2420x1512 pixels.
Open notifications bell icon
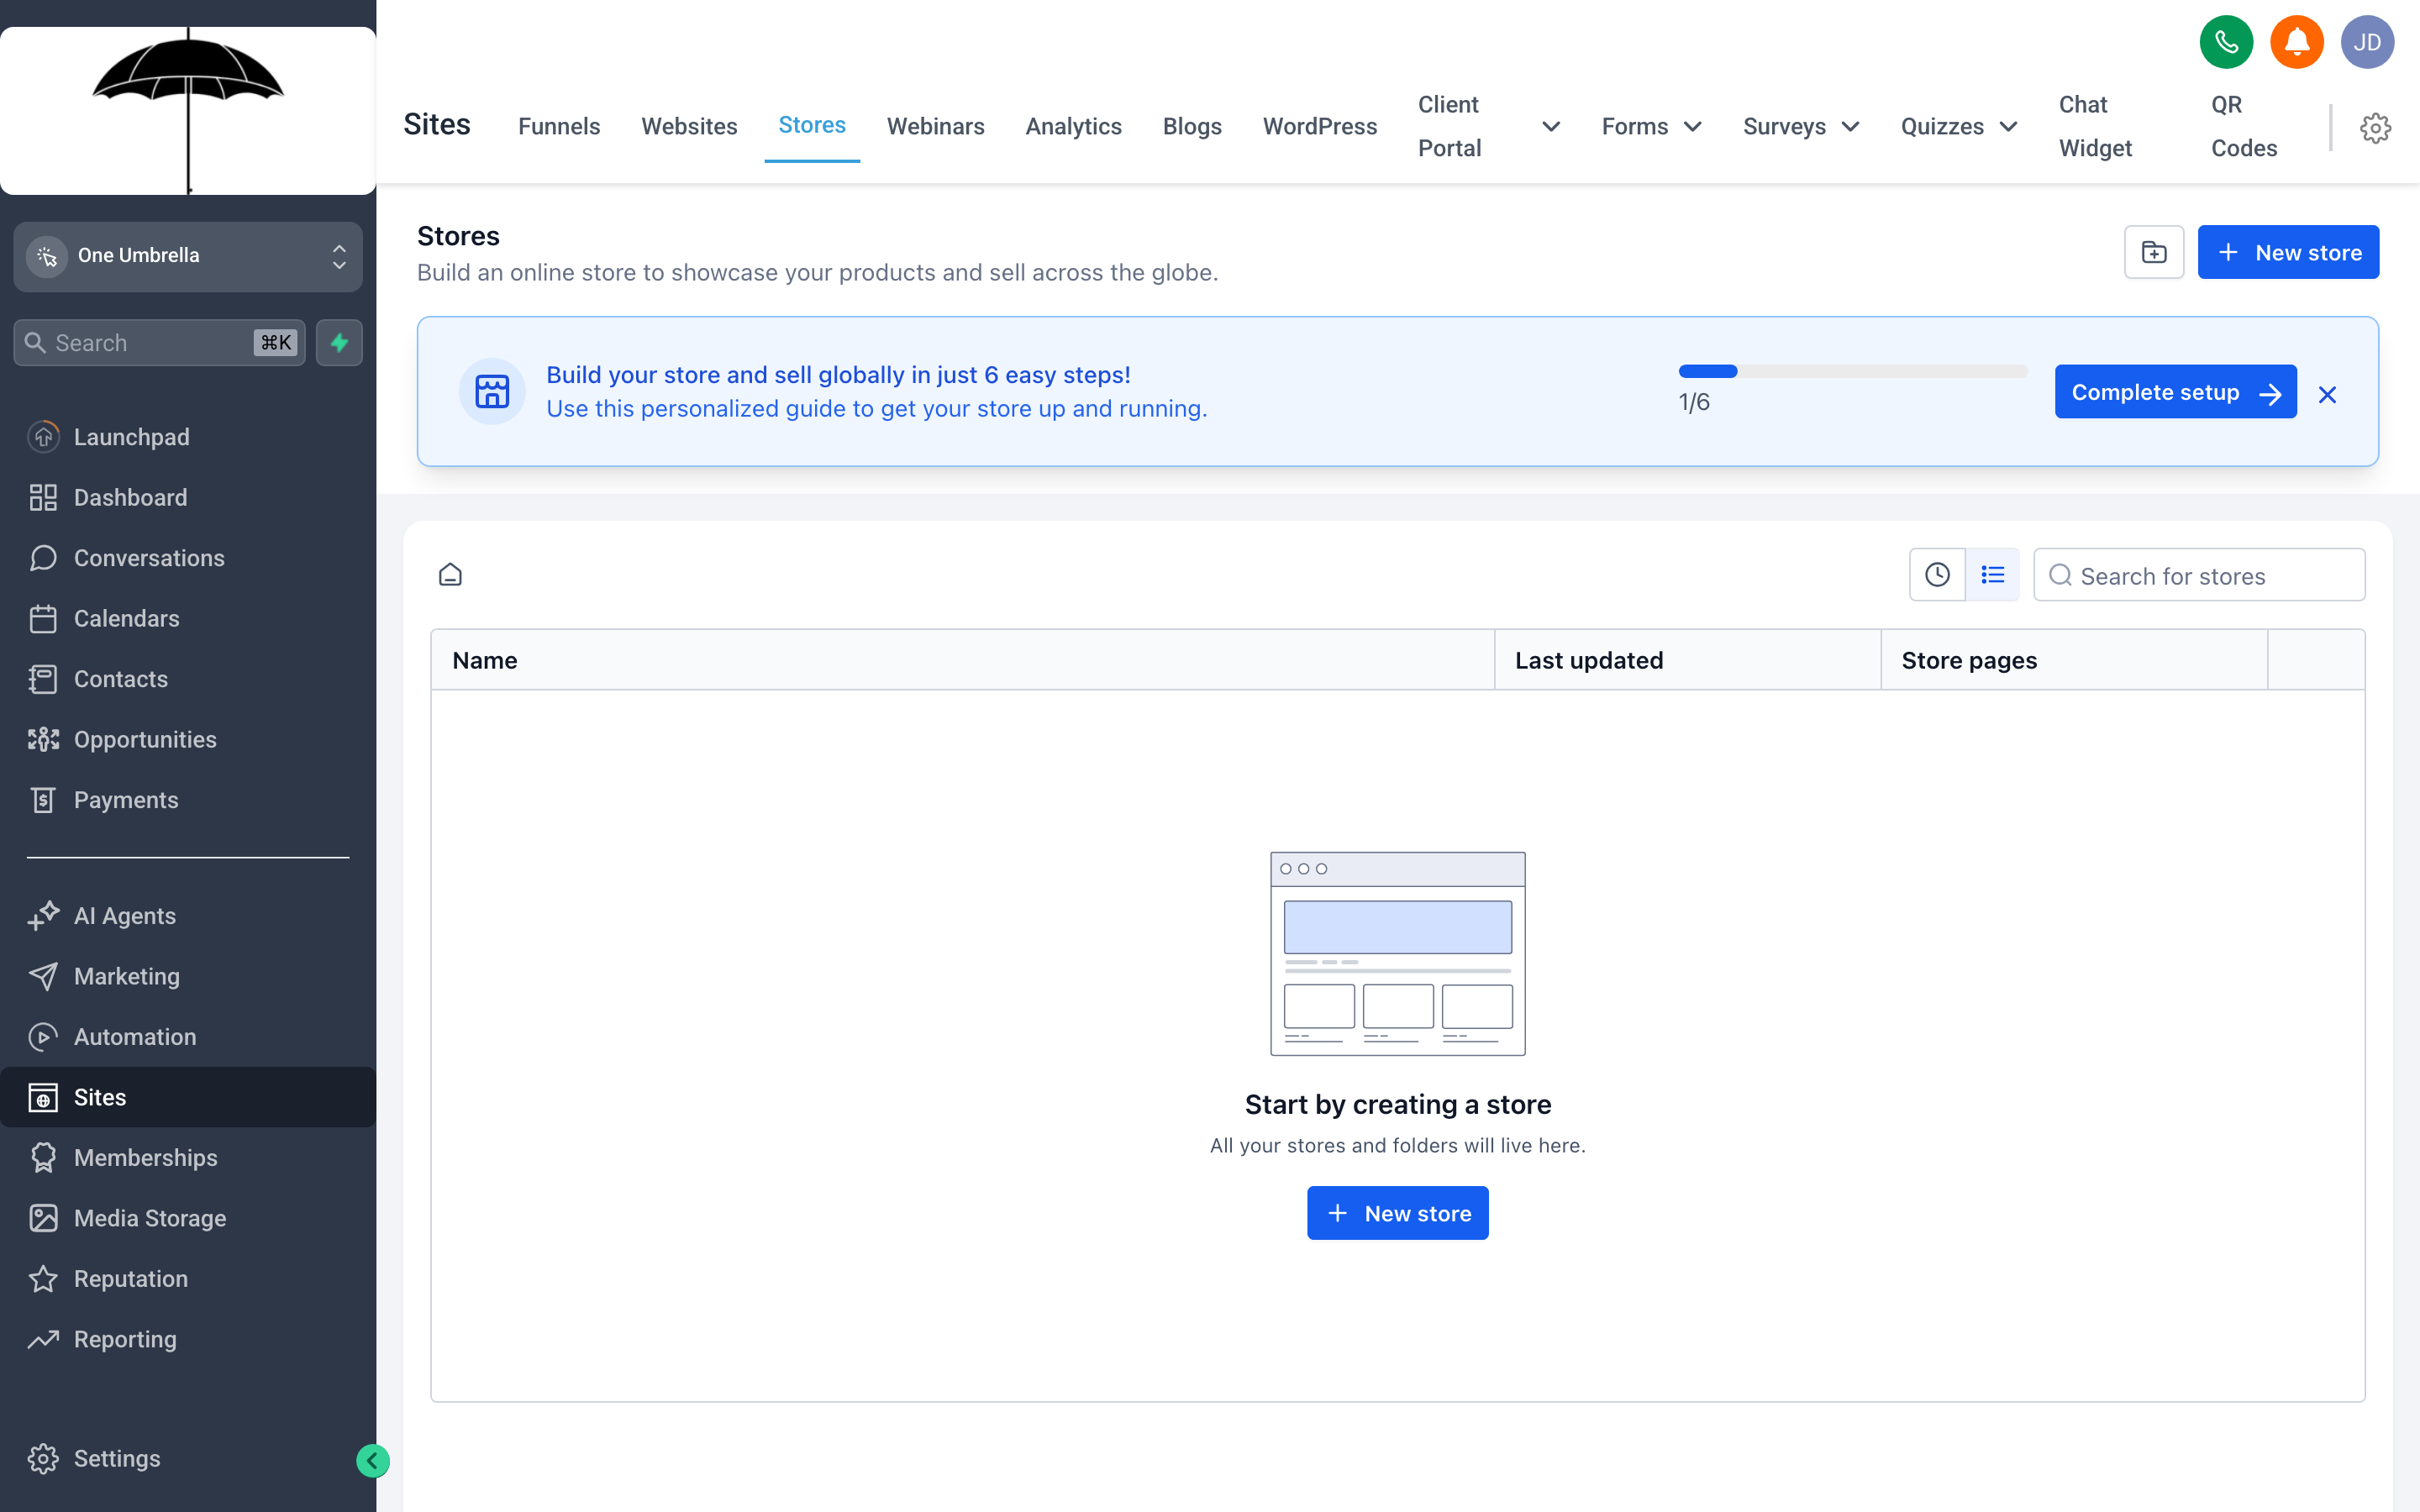(2296, 42)
